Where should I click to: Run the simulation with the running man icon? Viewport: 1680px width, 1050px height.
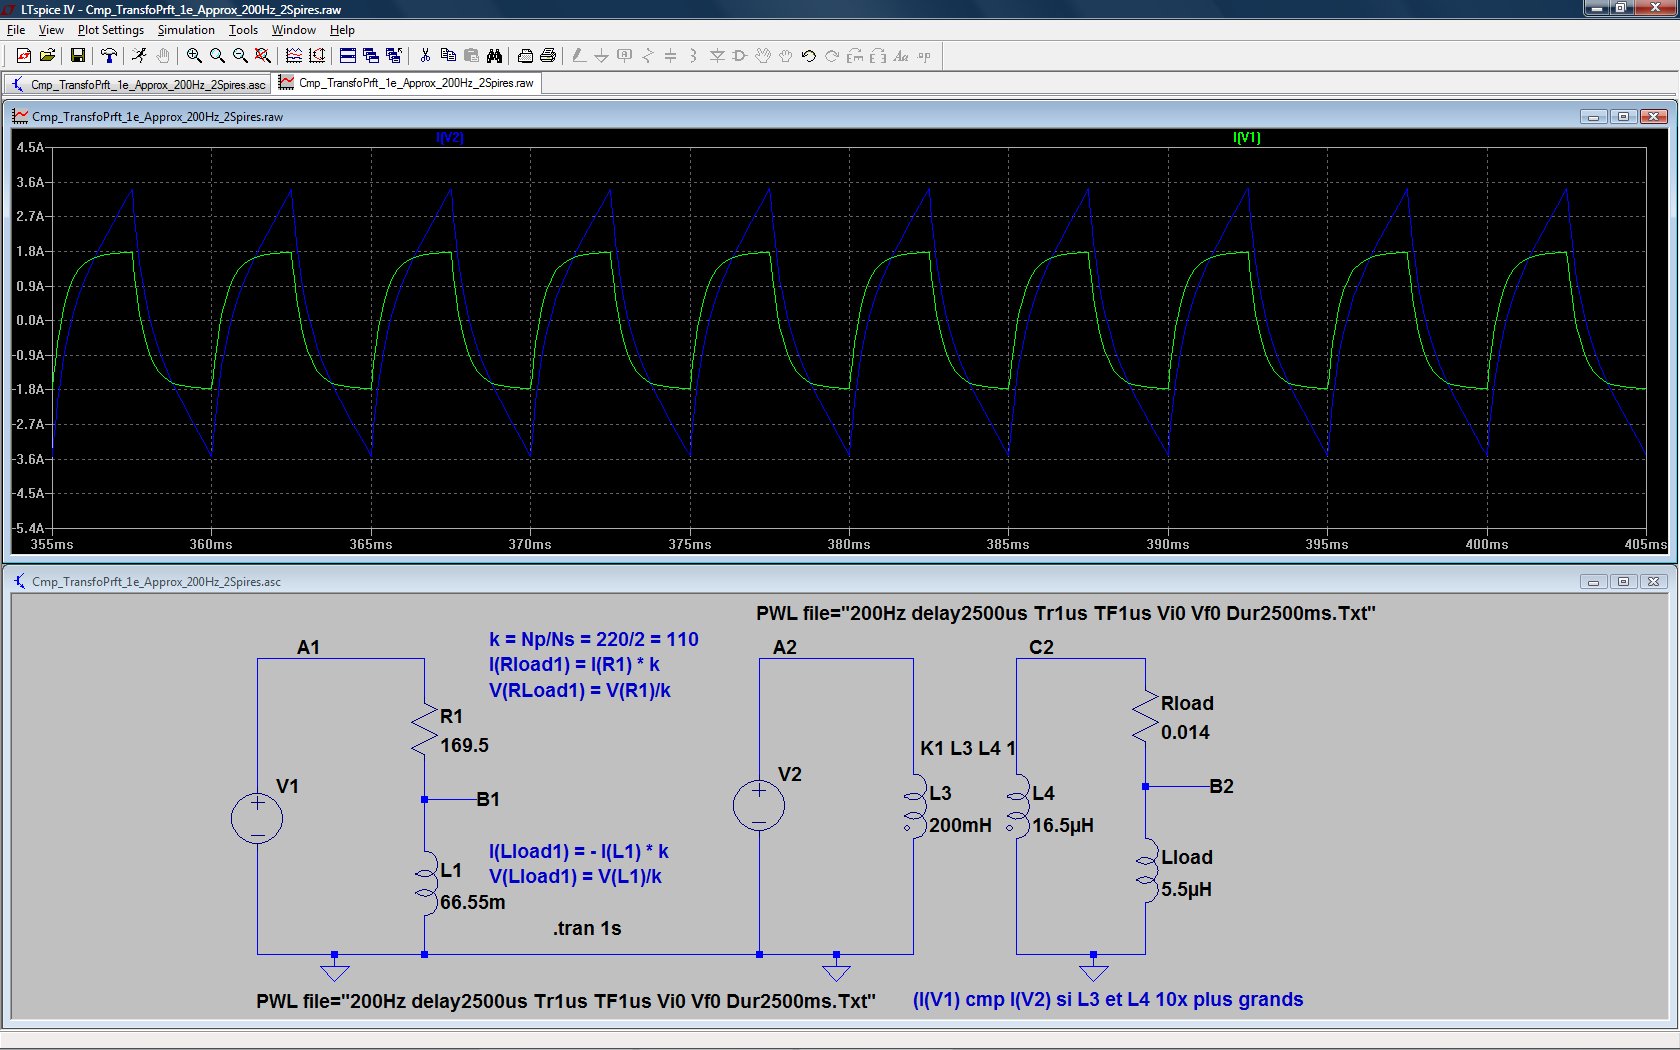(139, 56)
